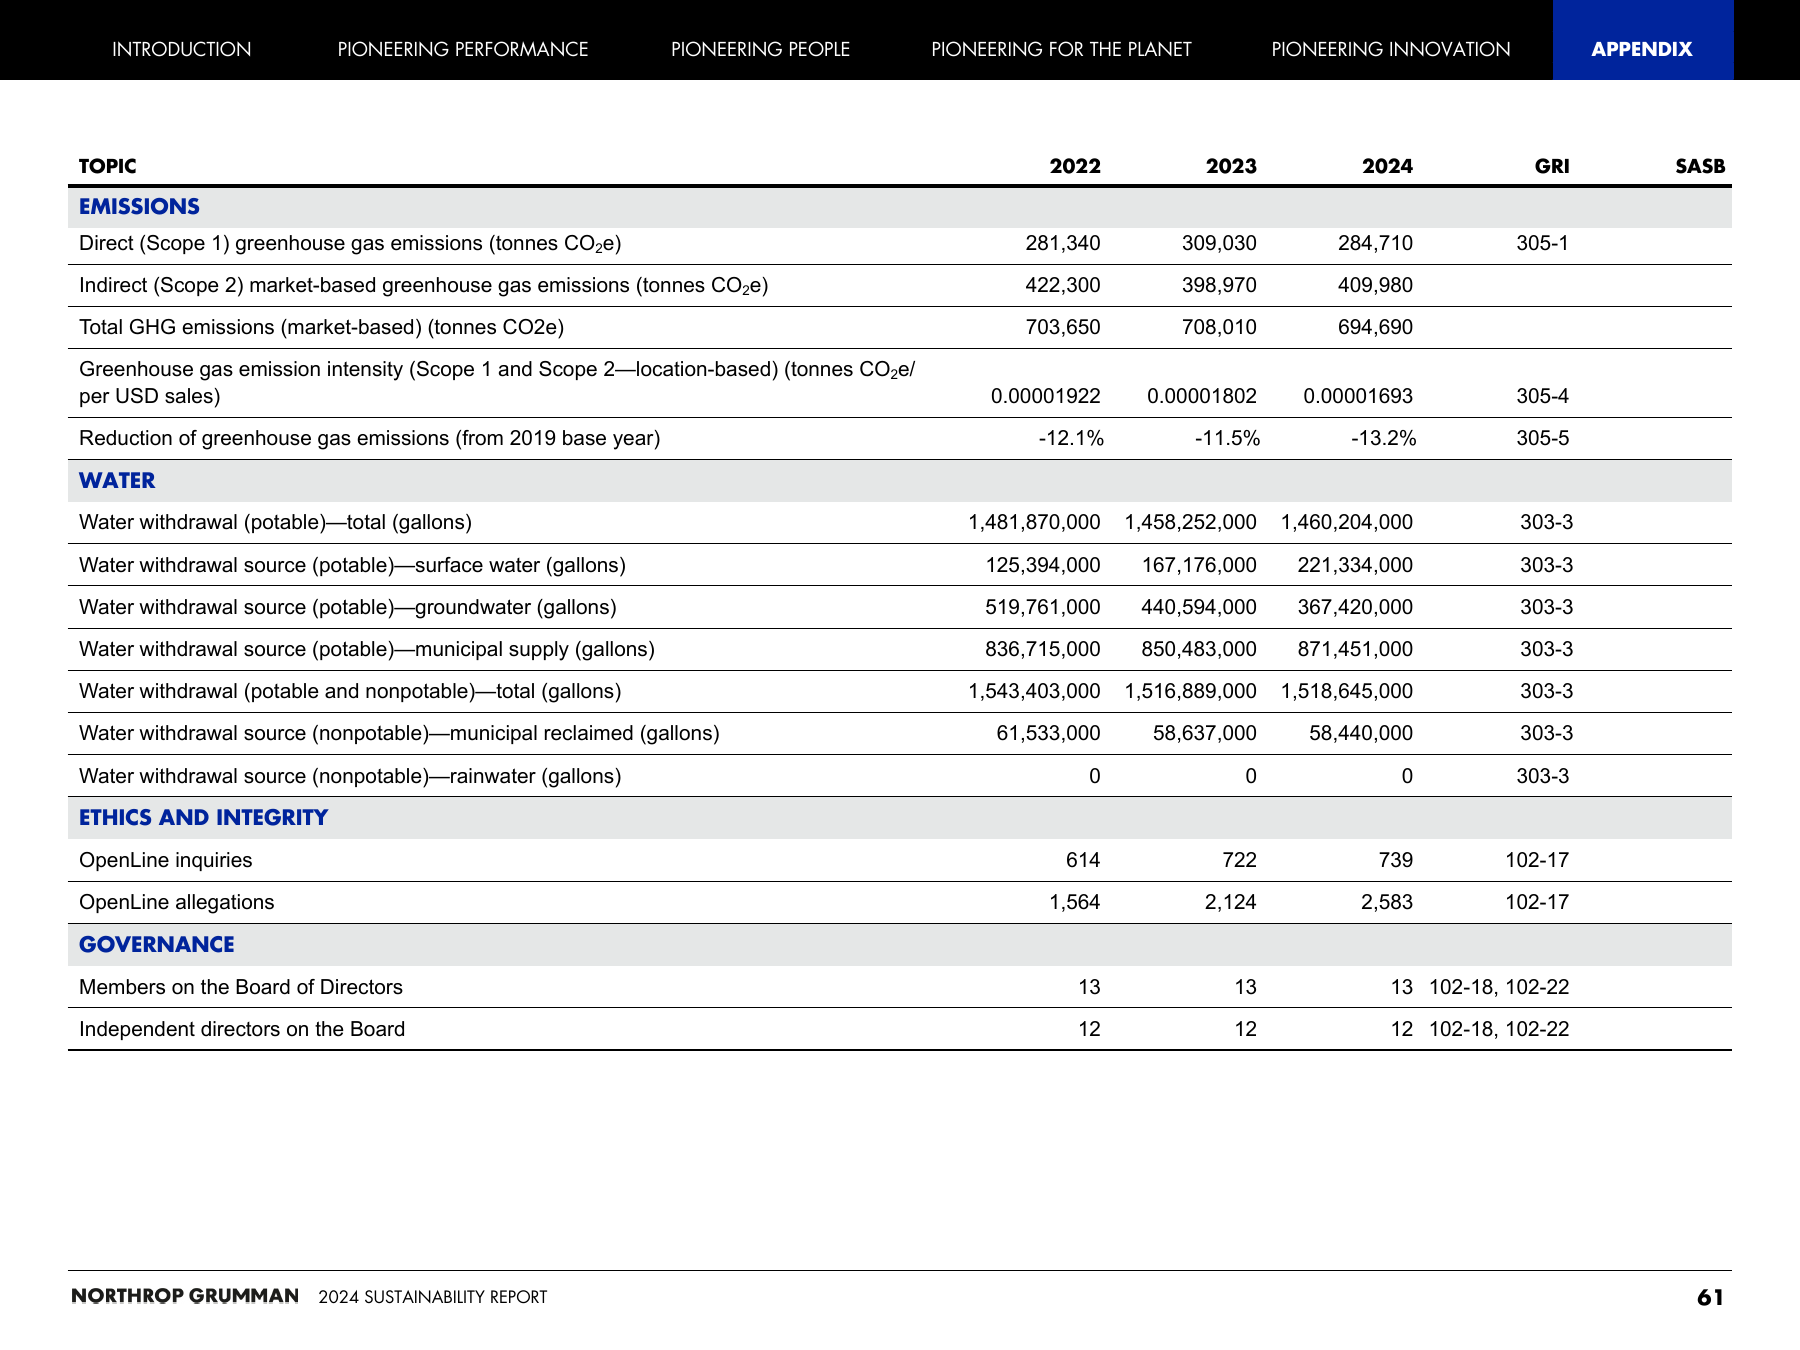Click groundwater value 440,594,000
This screenshot has width=1800, height=1350.
(x=1199, y=607)
